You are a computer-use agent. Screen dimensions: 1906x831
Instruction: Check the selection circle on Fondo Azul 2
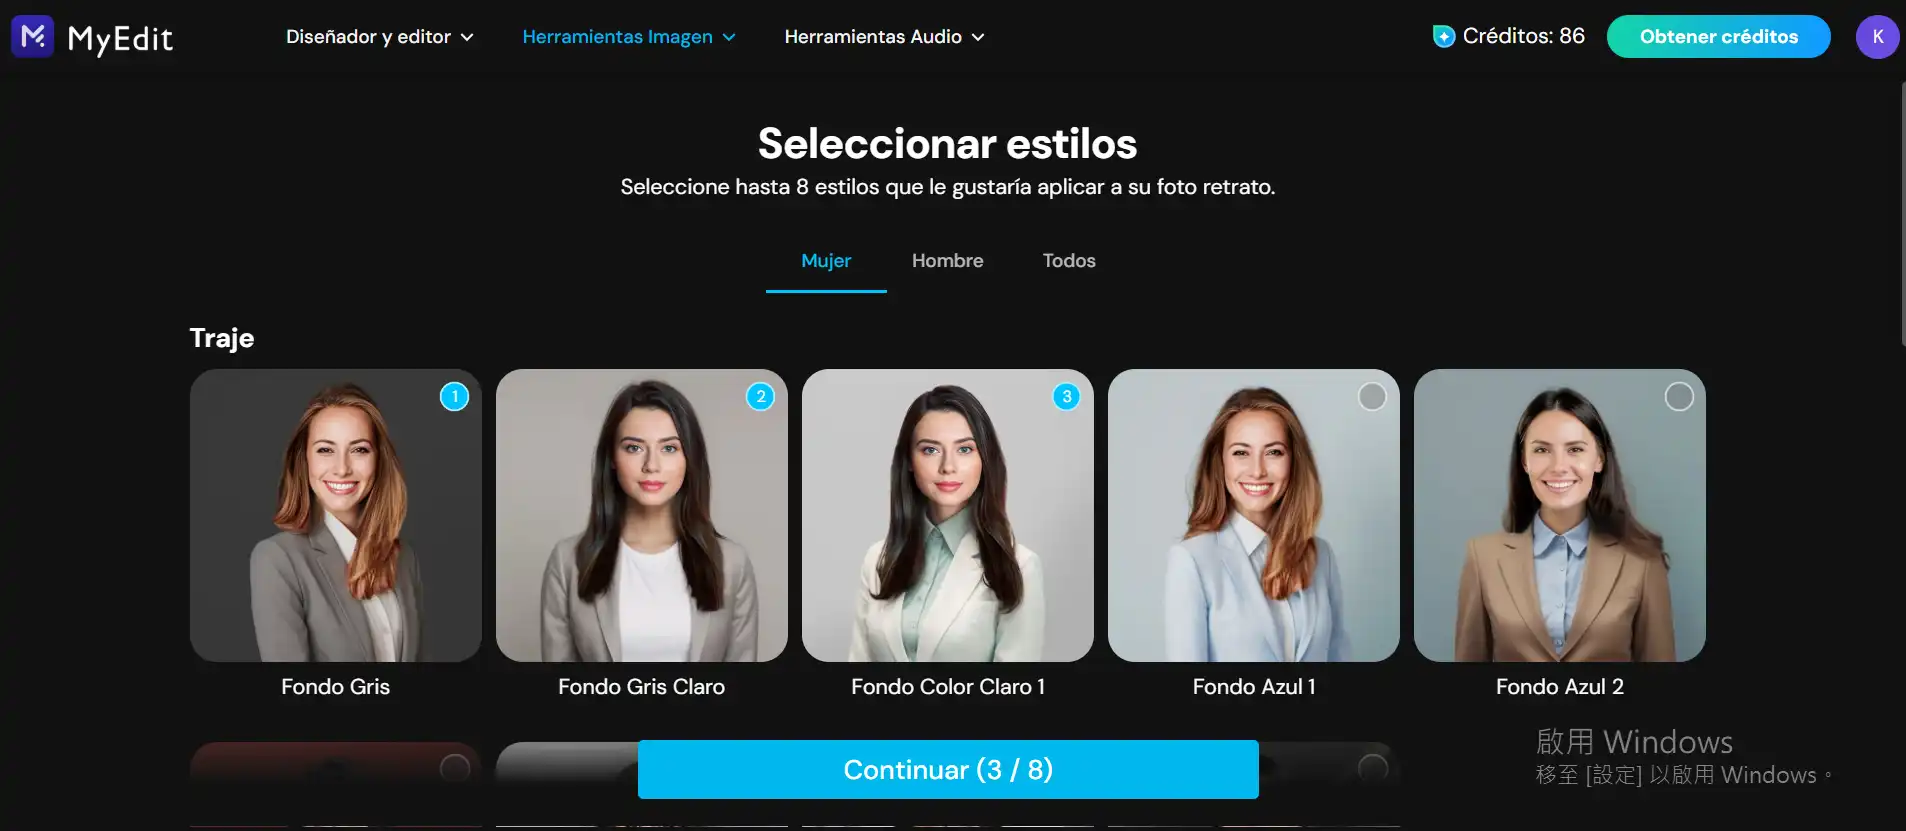click(1678, 397)
